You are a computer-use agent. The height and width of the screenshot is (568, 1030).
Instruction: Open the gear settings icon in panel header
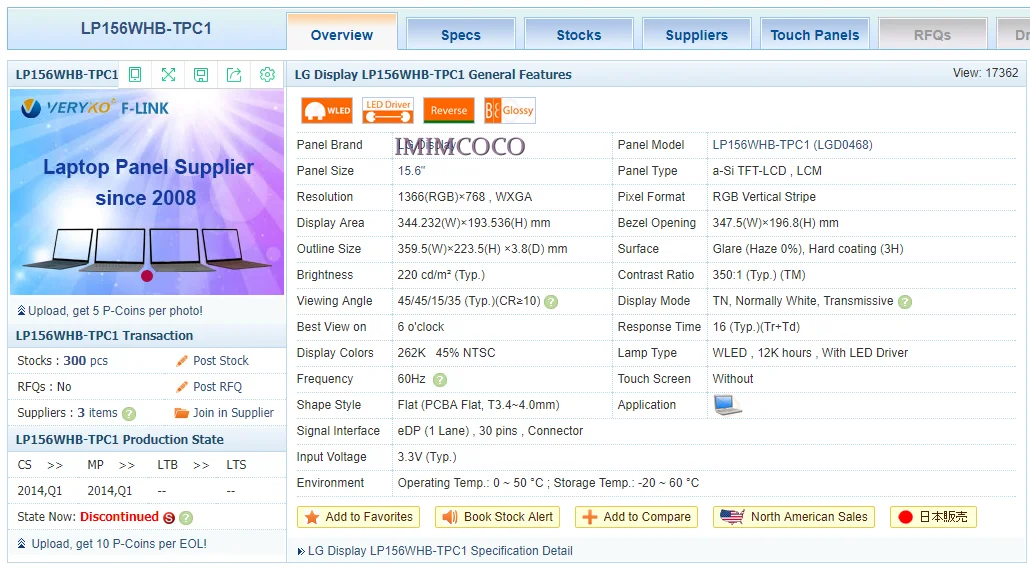click(267, 75)
